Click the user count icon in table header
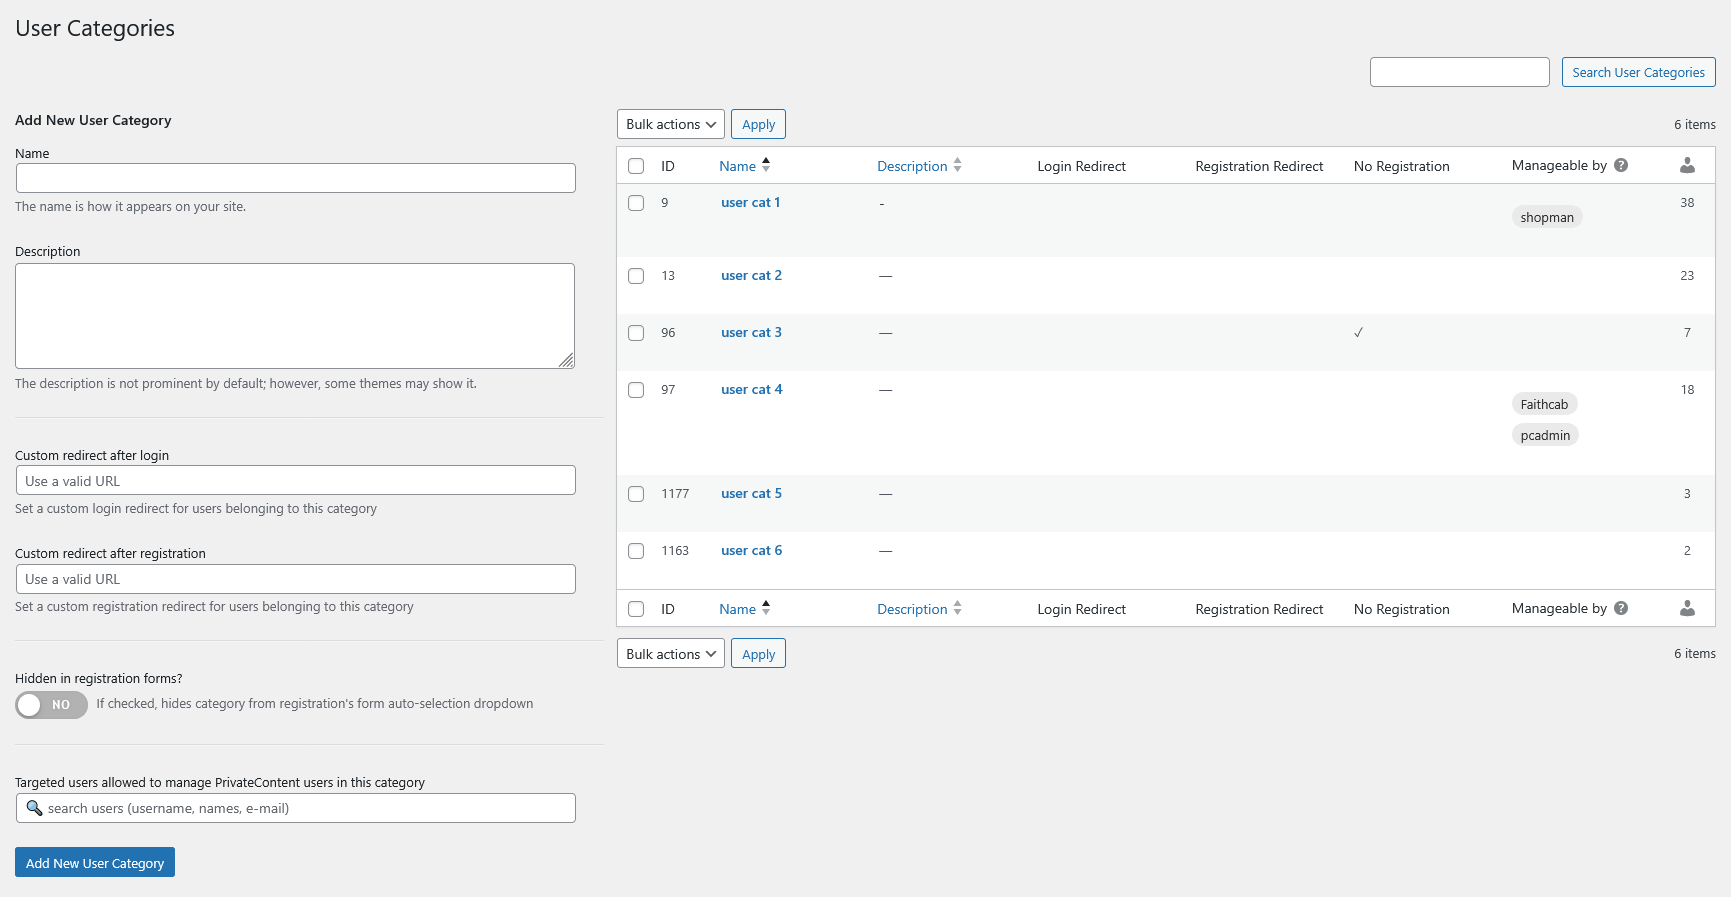 pyautogui.click(x=1687, y=165)
